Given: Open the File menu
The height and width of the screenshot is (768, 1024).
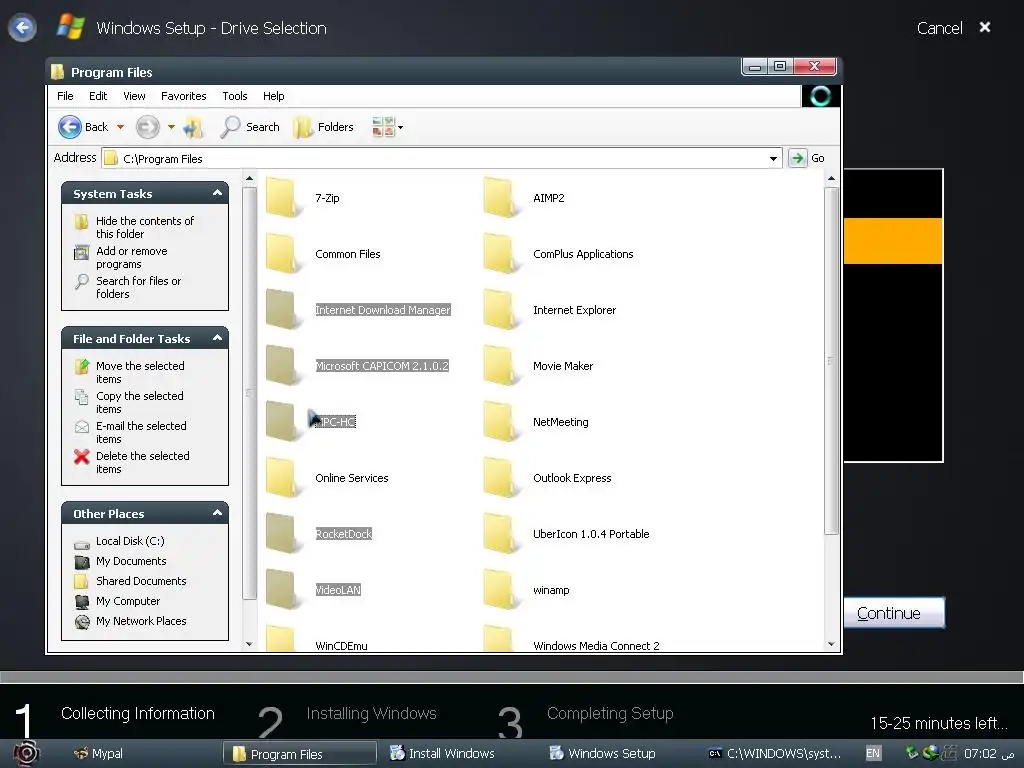Looking at the screenshot, I should point(65,96).
